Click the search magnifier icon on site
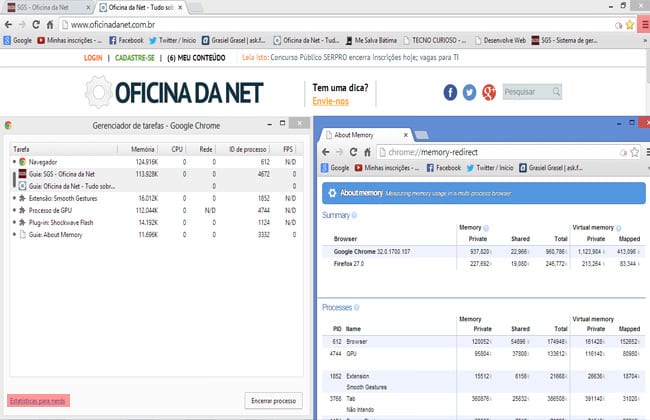This screenshot has width=650, height=420. click(x=556, y=91)
